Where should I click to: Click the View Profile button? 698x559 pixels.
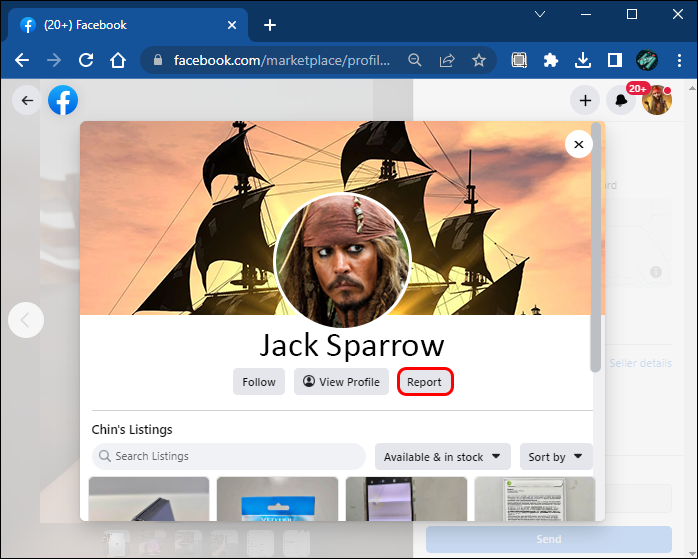pyautogui.click(x=341, y=382)
